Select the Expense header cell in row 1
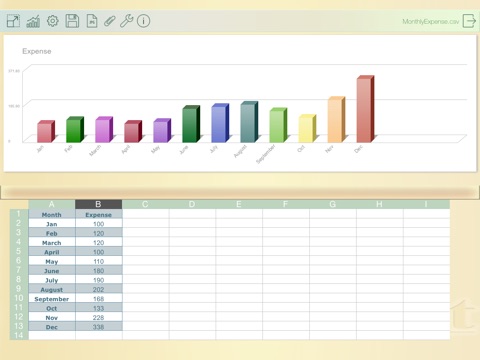The width and height of the screenshot is (480, 360). [99, 215]
